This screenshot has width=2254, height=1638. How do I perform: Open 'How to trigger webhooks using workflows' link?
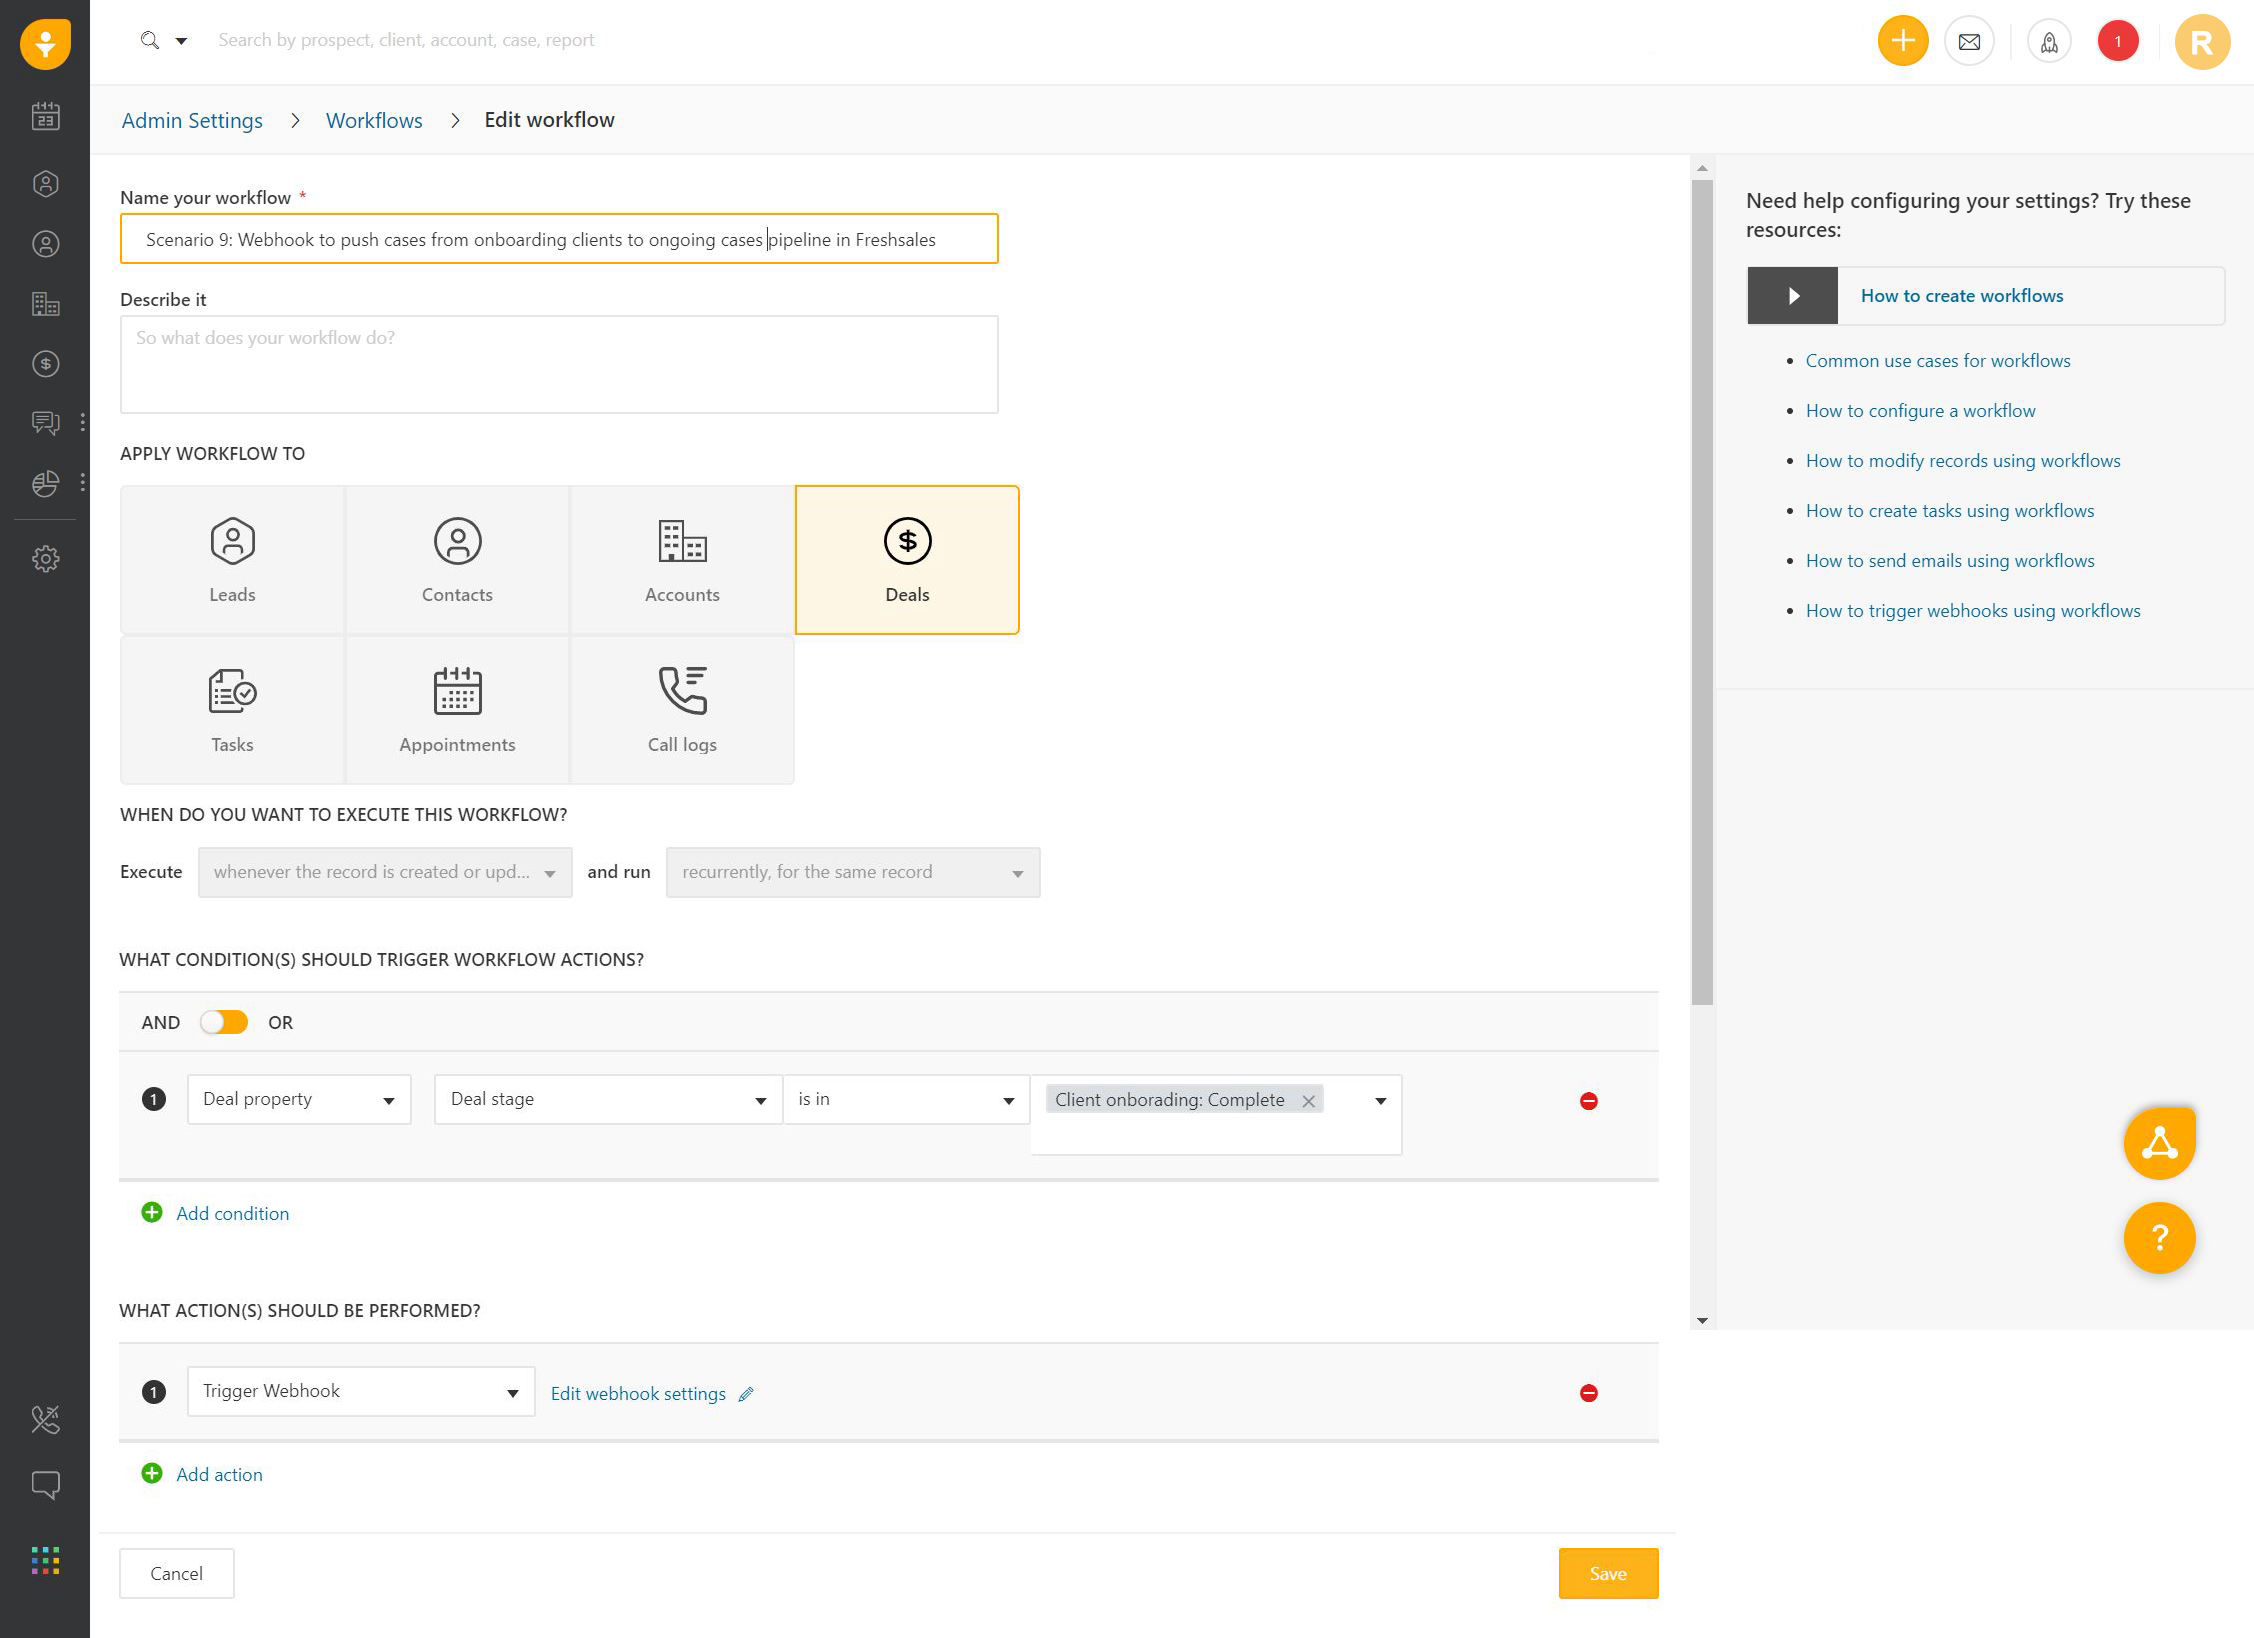tap(1972, 611)
